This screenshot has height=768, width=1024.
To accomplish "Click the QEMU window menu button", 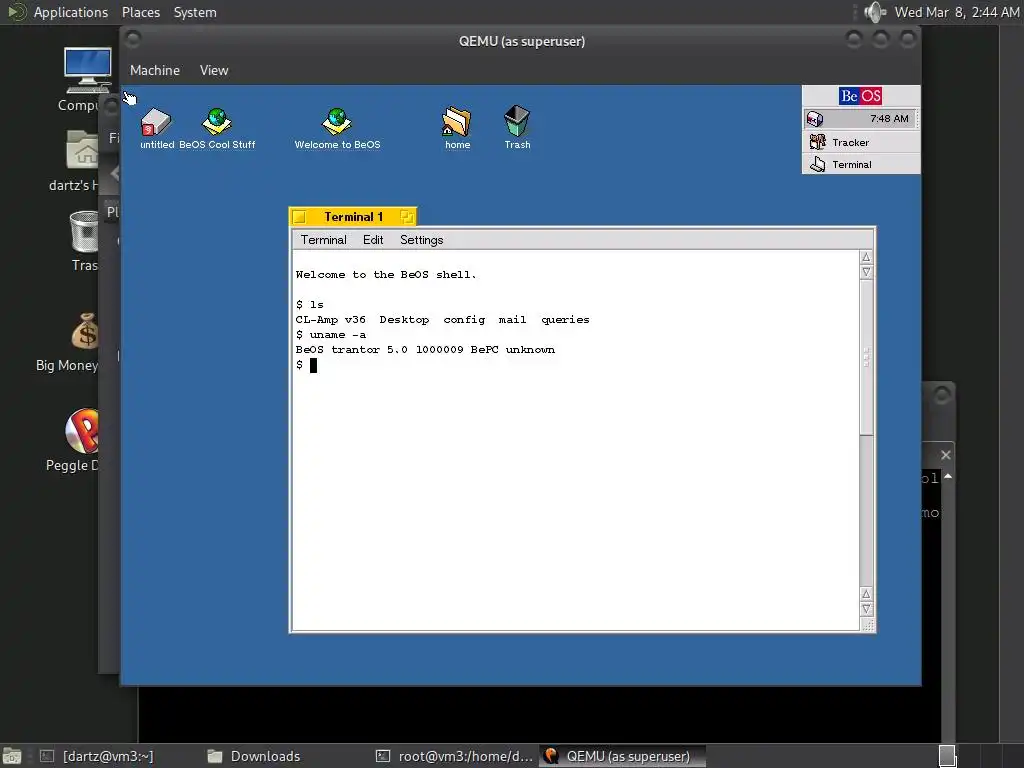I will coord(133,40).
